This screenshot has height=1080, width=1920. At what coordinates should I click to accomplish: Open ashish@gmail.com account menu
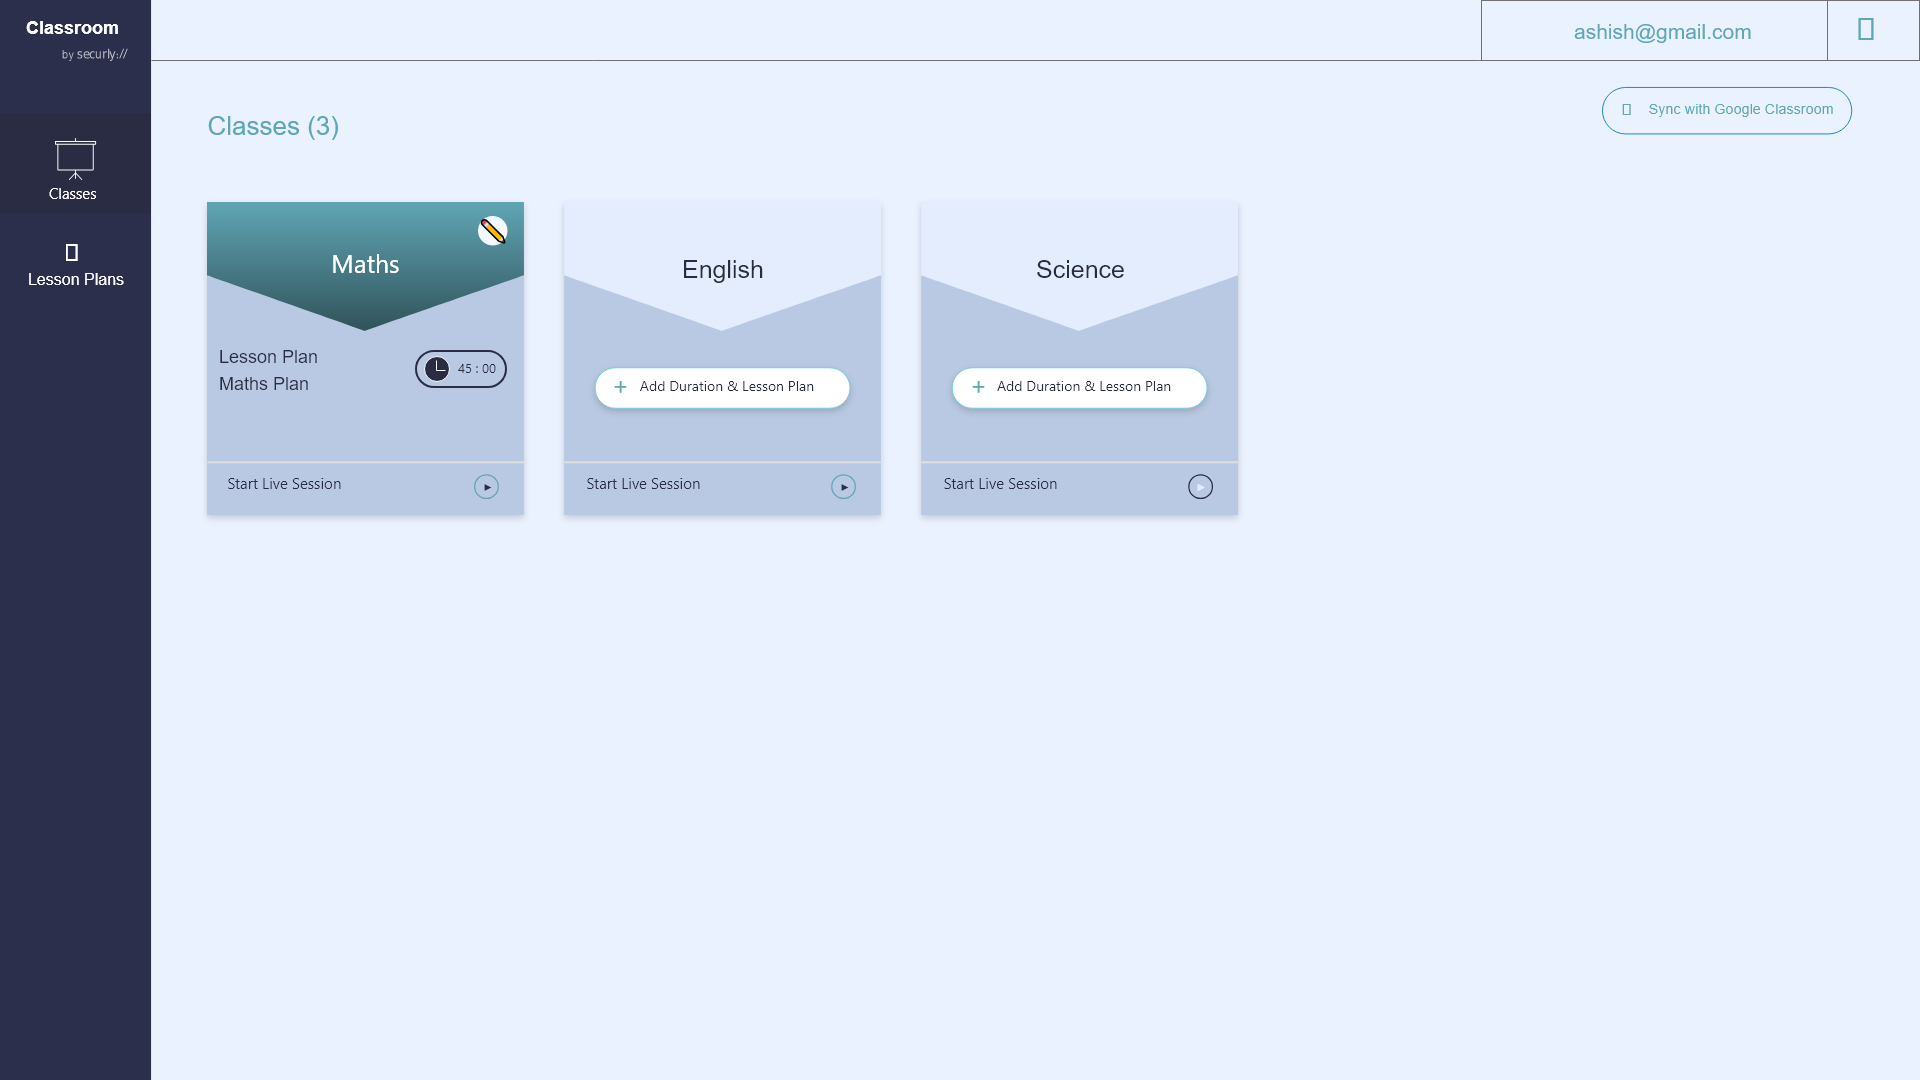(1661, 32)
